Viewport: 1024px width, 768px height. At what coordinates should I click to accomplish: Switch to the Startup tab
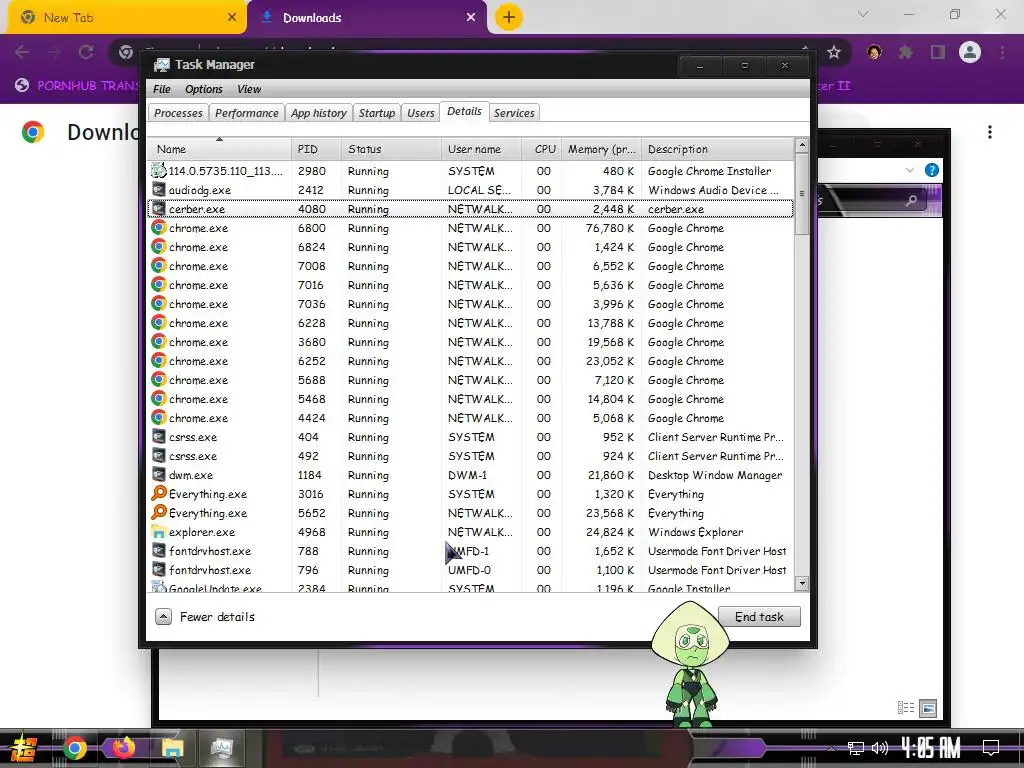click(x=377, y=113)
